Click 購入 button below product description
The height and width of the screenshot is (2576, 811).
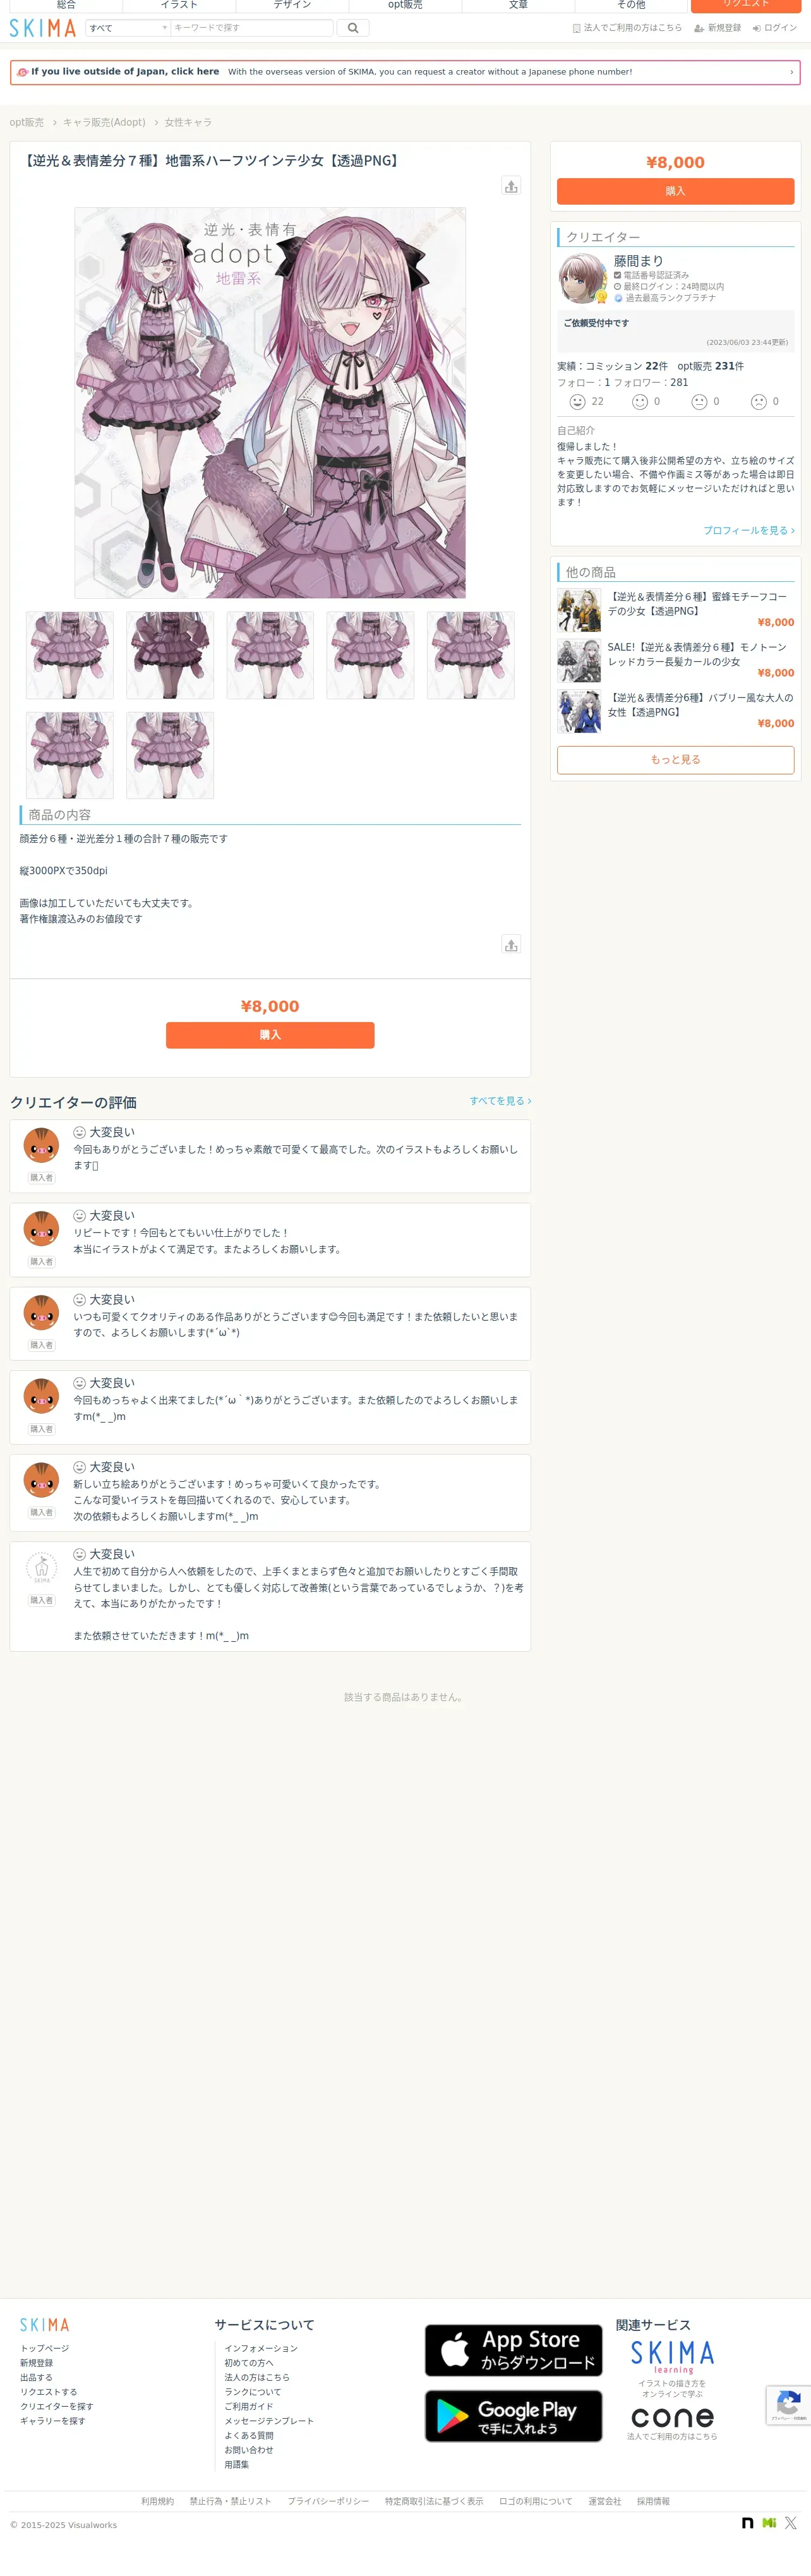(270, 1035)
